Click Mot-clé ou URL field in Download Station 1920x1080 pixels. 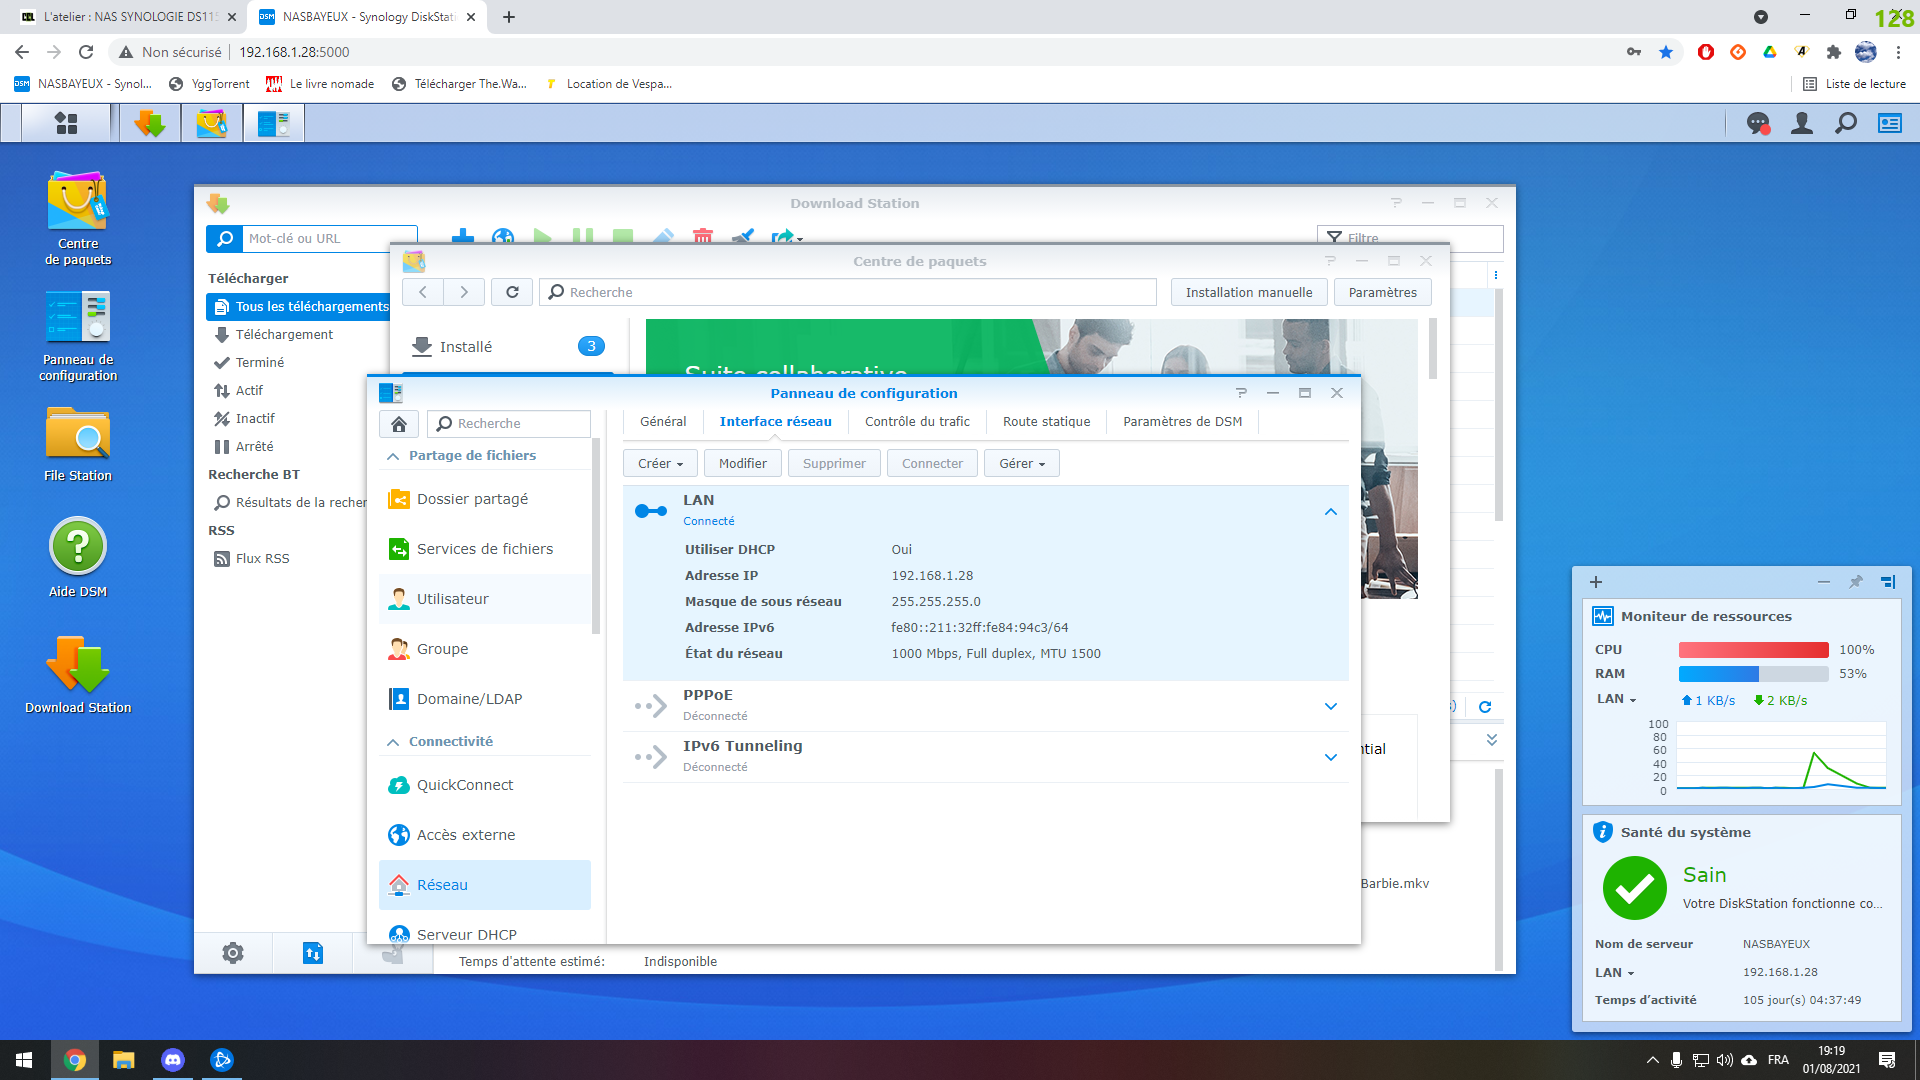[x=329, y=239]
